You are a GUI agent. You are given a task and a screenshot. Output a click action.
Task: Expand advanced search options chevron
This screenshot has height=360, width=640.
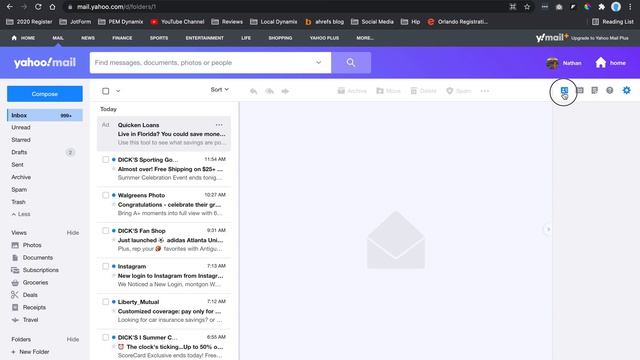[318, 62]
